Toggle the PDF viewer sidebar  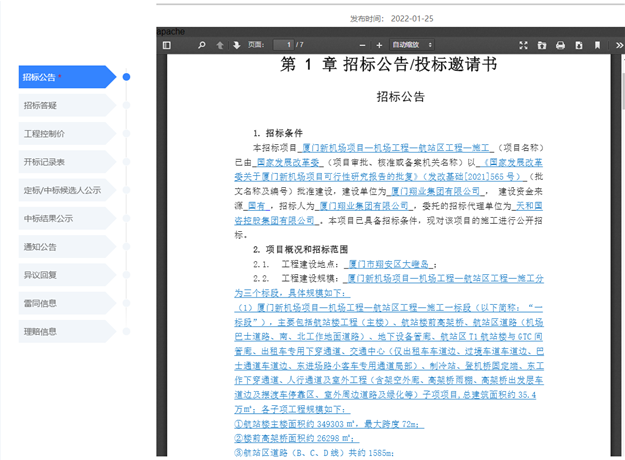click(x=167, y=45)
